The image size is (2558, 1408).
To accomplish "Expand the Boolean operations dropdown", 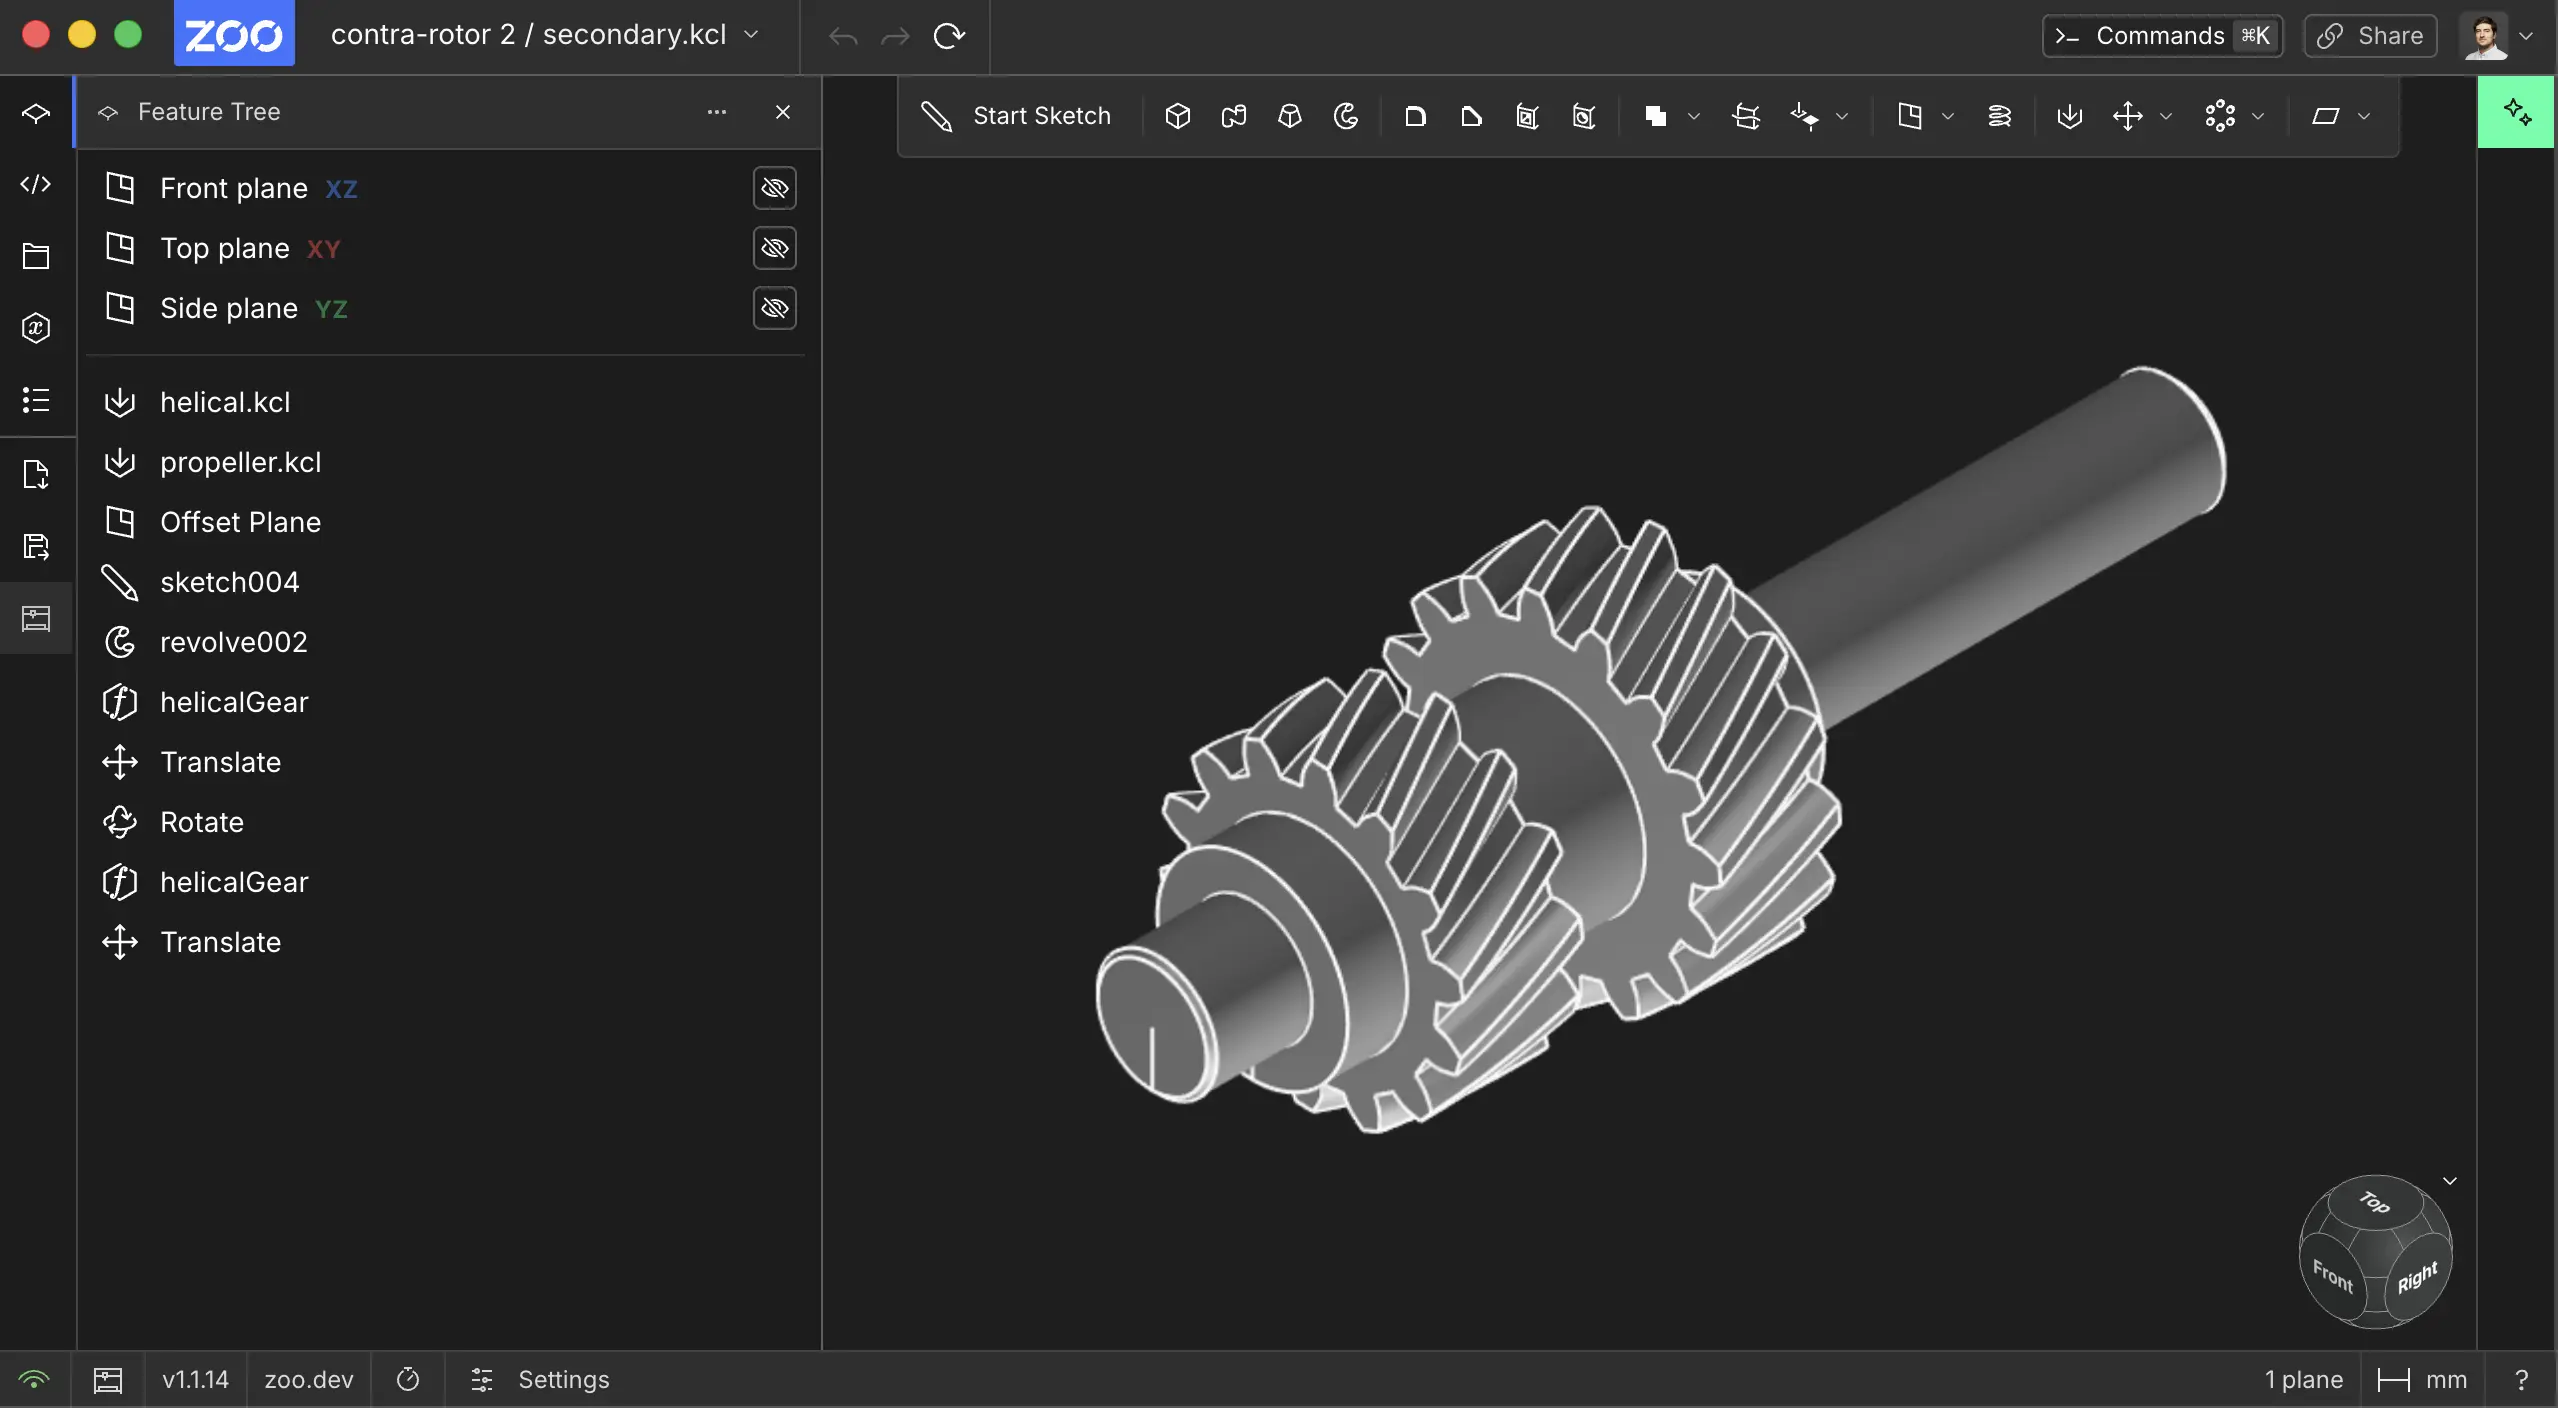I will tap(1693, 116).
